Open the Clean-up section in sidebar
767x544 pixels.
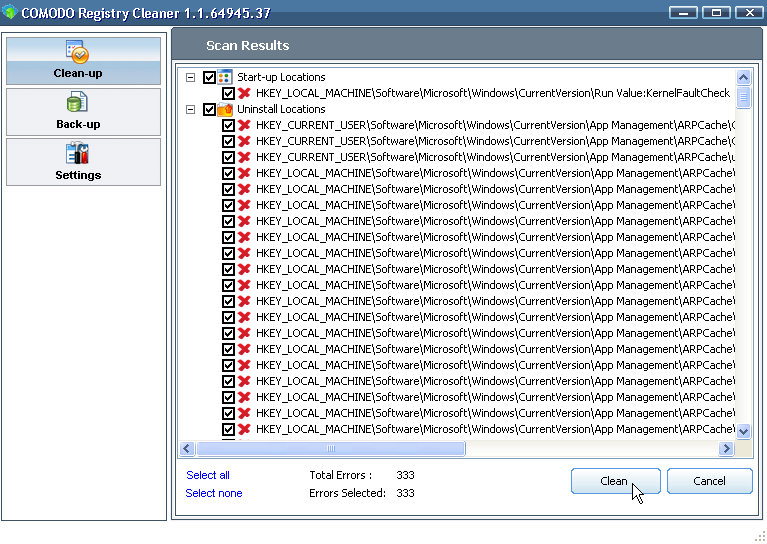pos(83,61)
